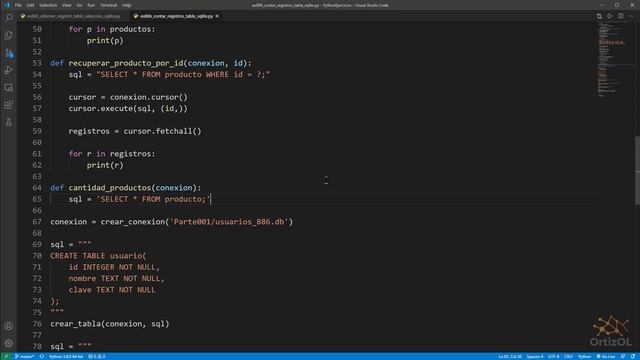Click on 'print(p)' on line 51
Screen dimensions: 640x360
[105, 40]
